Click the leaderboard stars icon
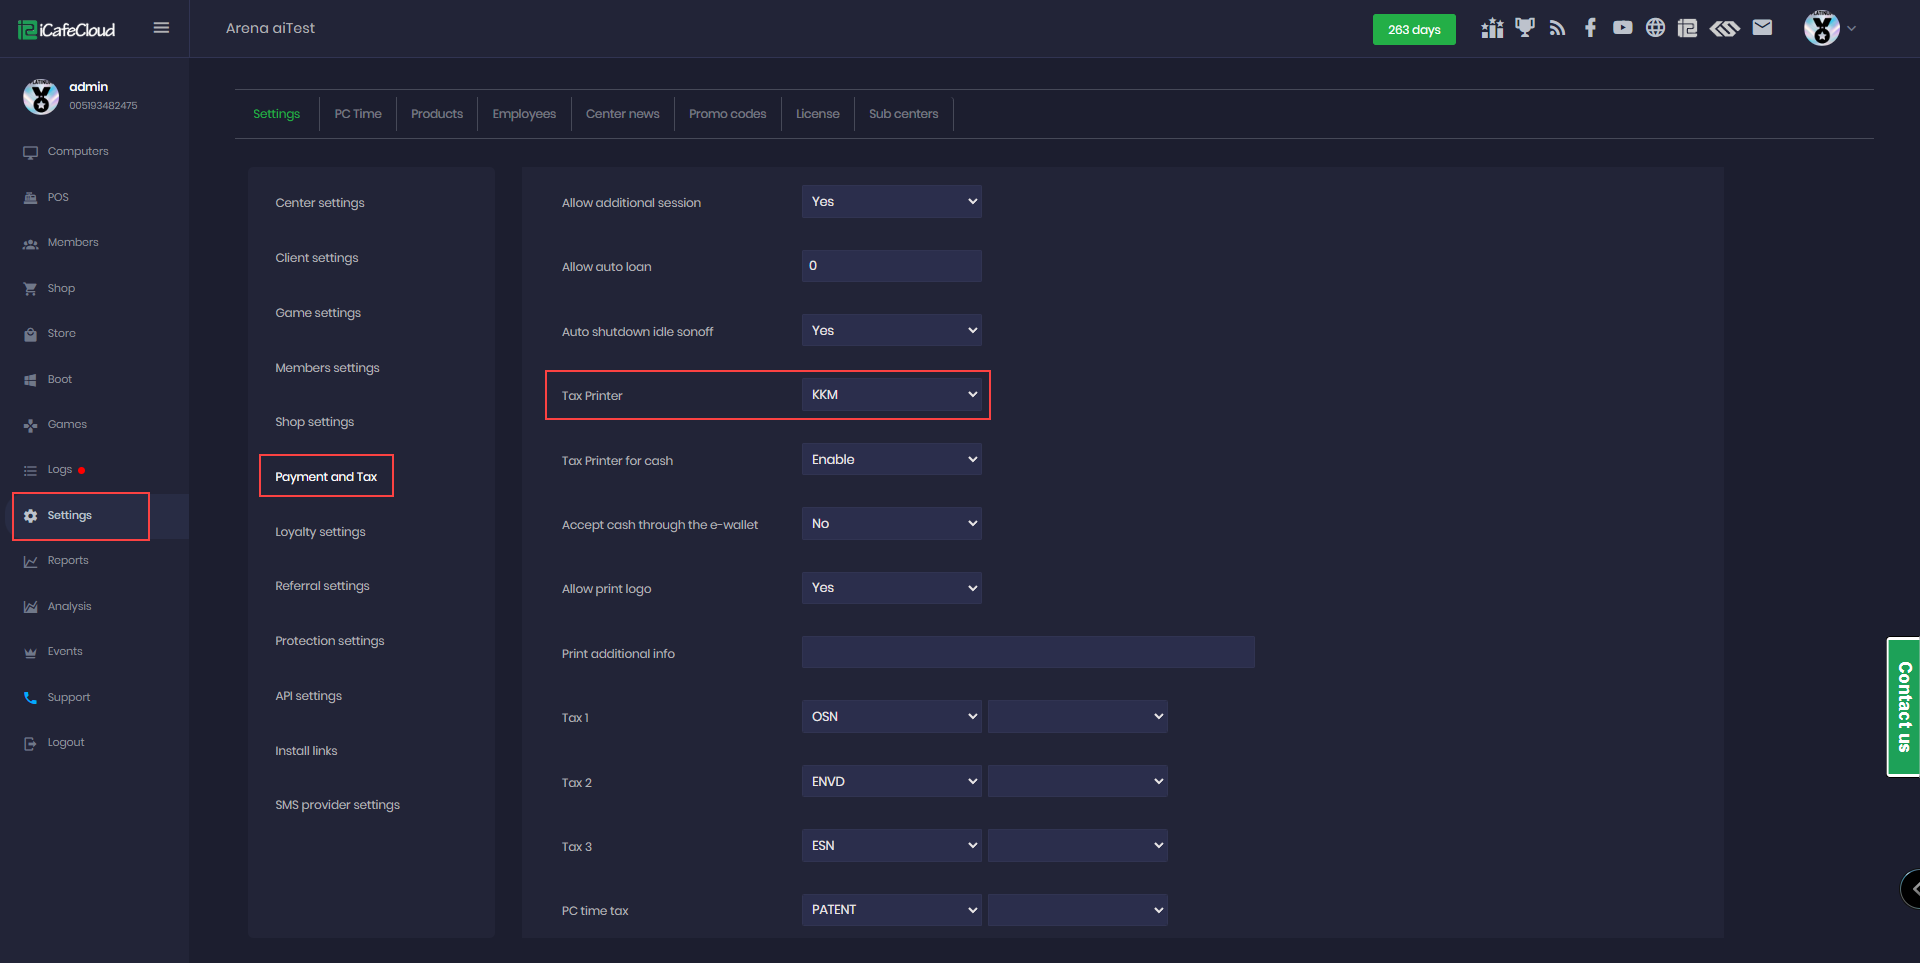The height and width of the screenshot is (963, 1920). pyautogui.click(x=1492, y=28)
